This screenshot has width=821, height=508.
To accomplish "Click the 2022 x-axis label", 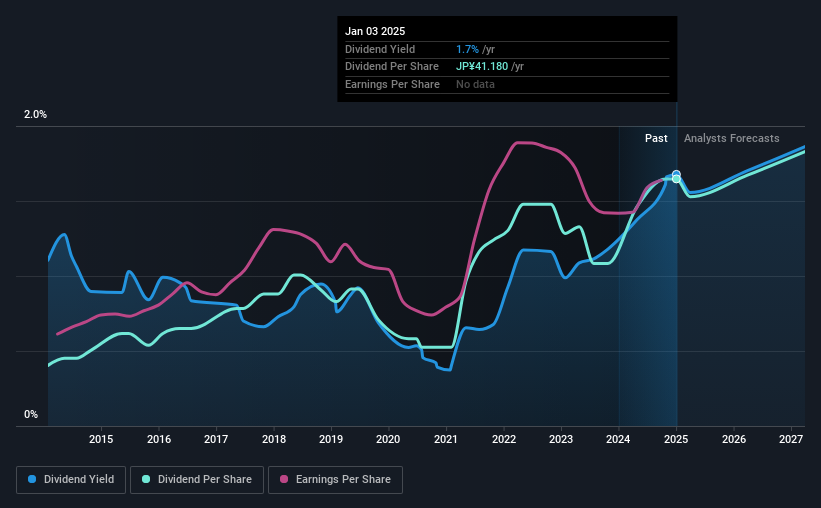I will pos(504,439).
